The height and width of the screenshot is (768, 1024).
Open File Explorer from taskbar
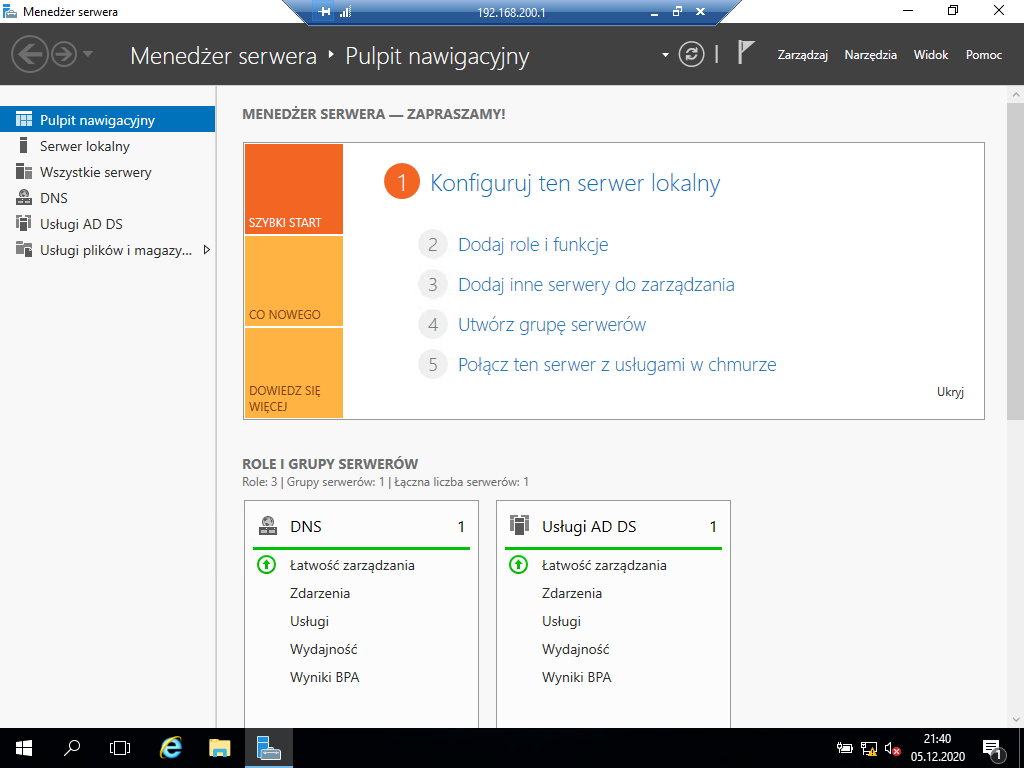coord(219,748)
